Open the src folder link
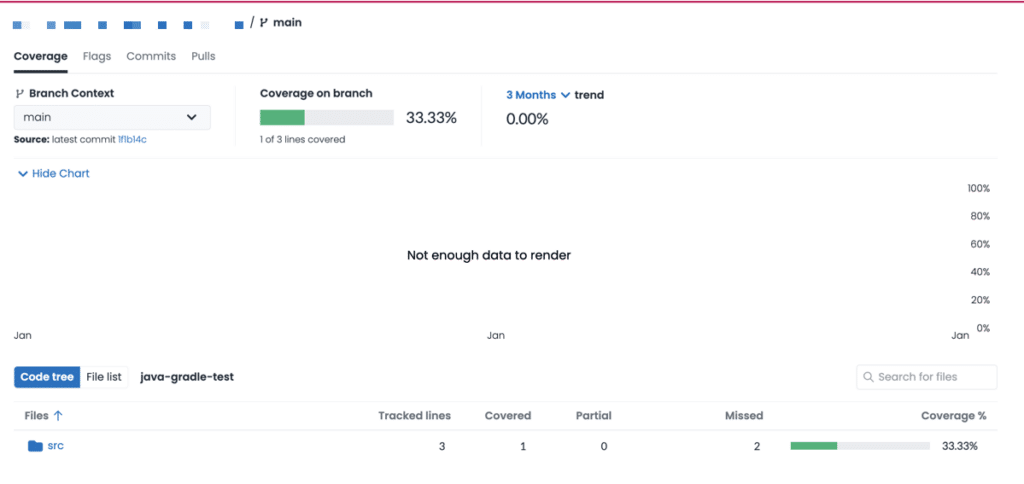 pos(56,446)
